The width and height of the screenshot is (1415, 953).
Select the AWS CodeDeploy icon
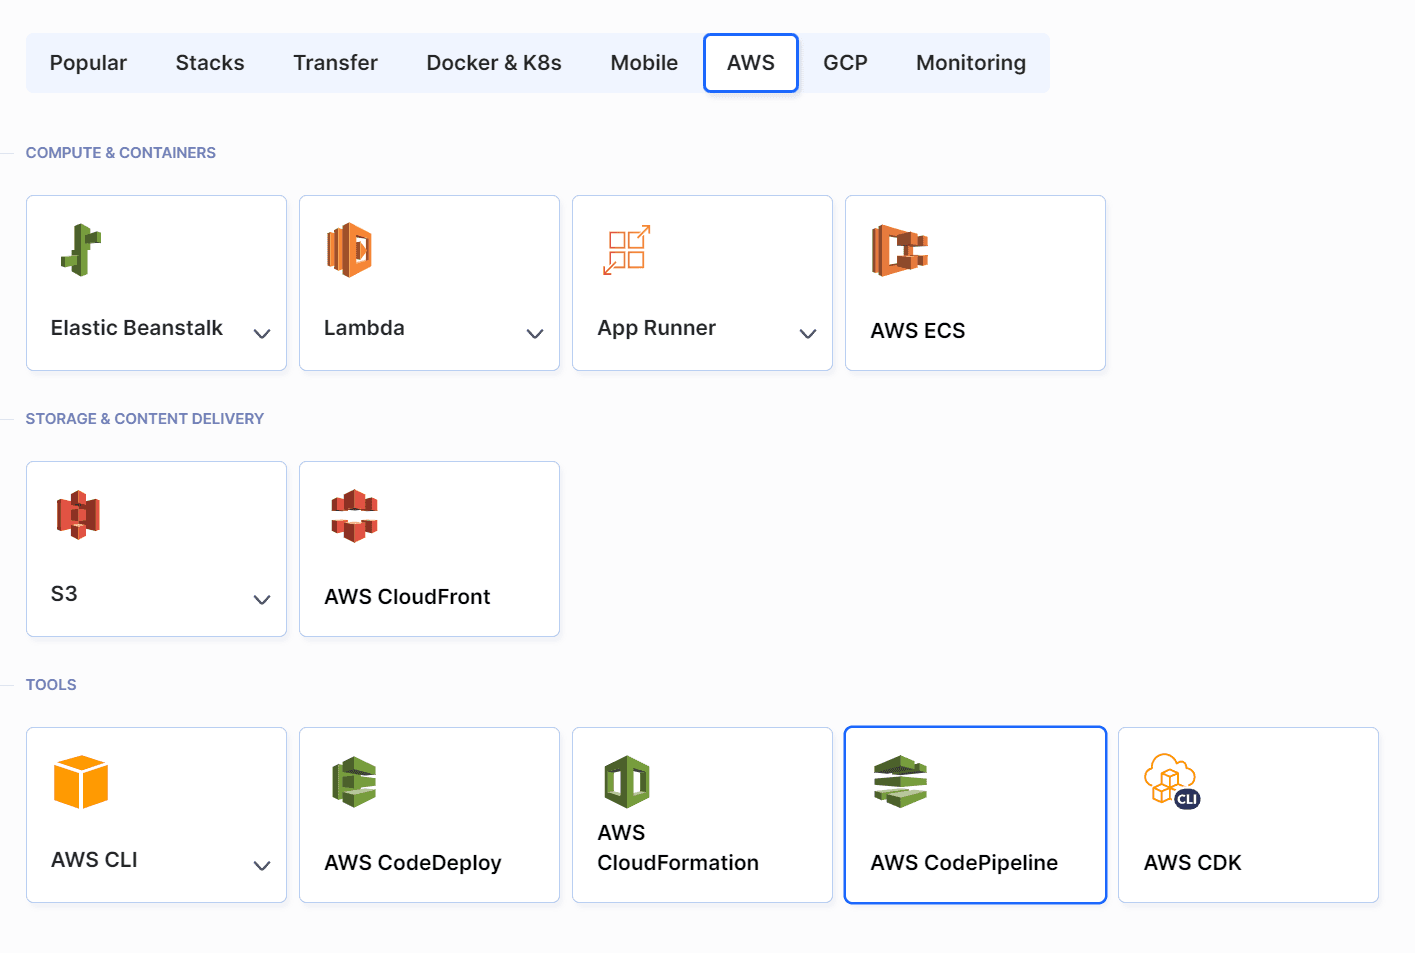point(354,781)
